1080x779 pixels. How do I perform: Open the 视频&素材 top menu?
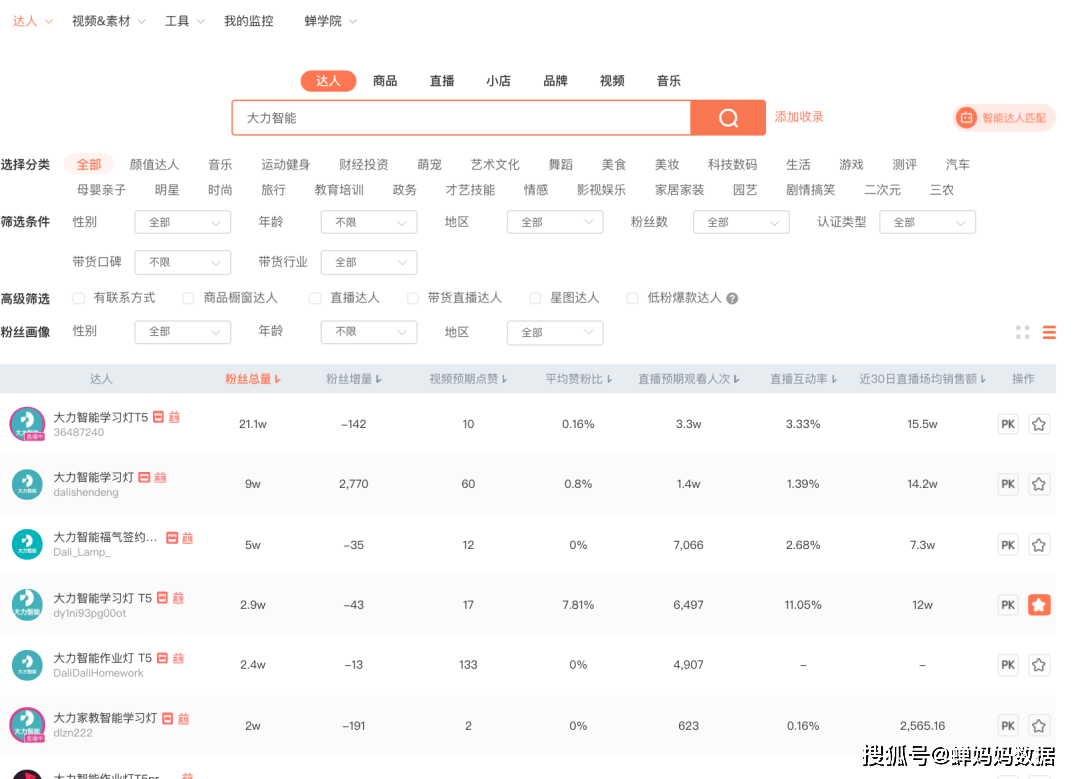(108, 21)
